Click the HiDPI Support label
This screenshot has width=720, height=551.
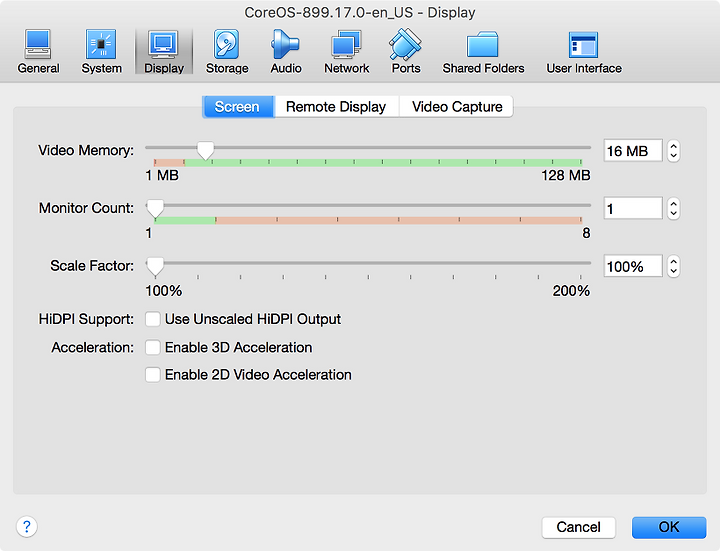86,319
